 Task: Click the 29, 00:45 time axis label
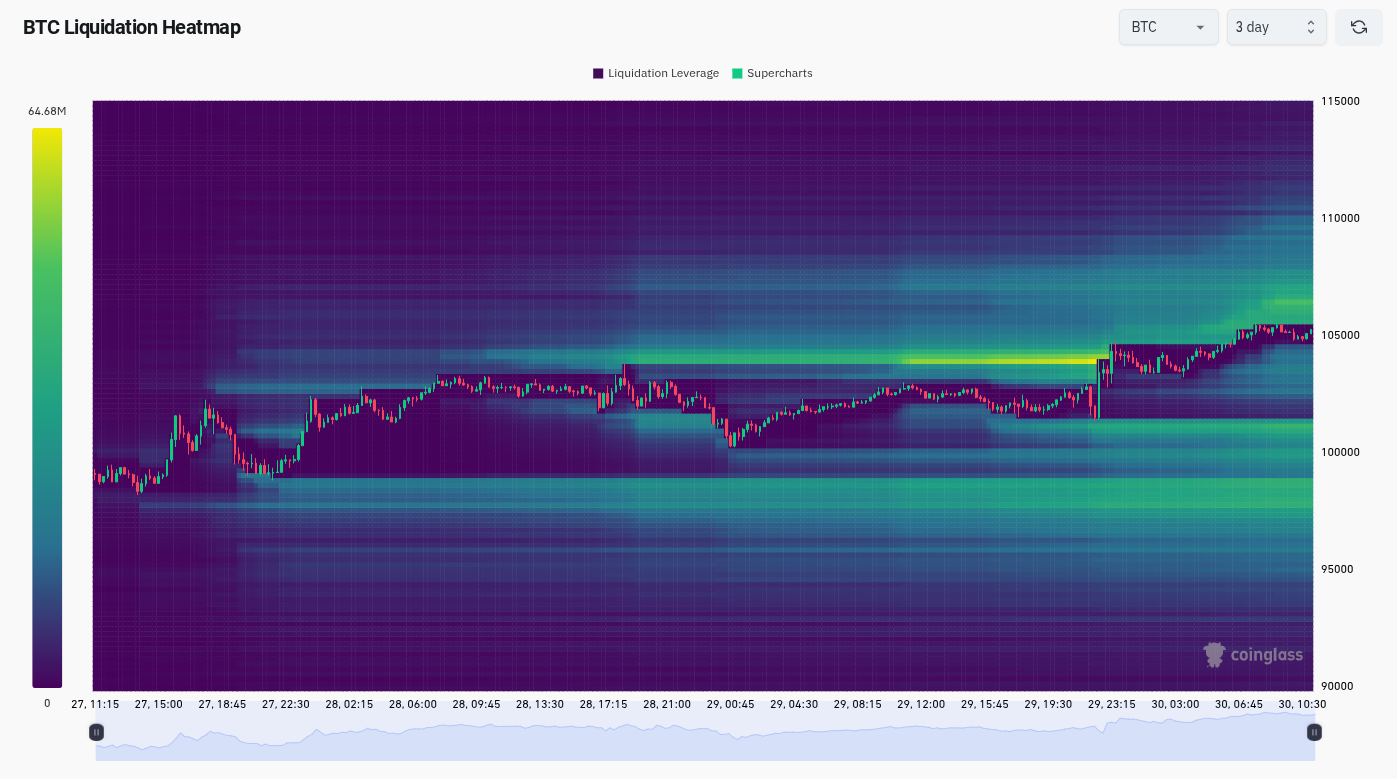coord(730,704)
